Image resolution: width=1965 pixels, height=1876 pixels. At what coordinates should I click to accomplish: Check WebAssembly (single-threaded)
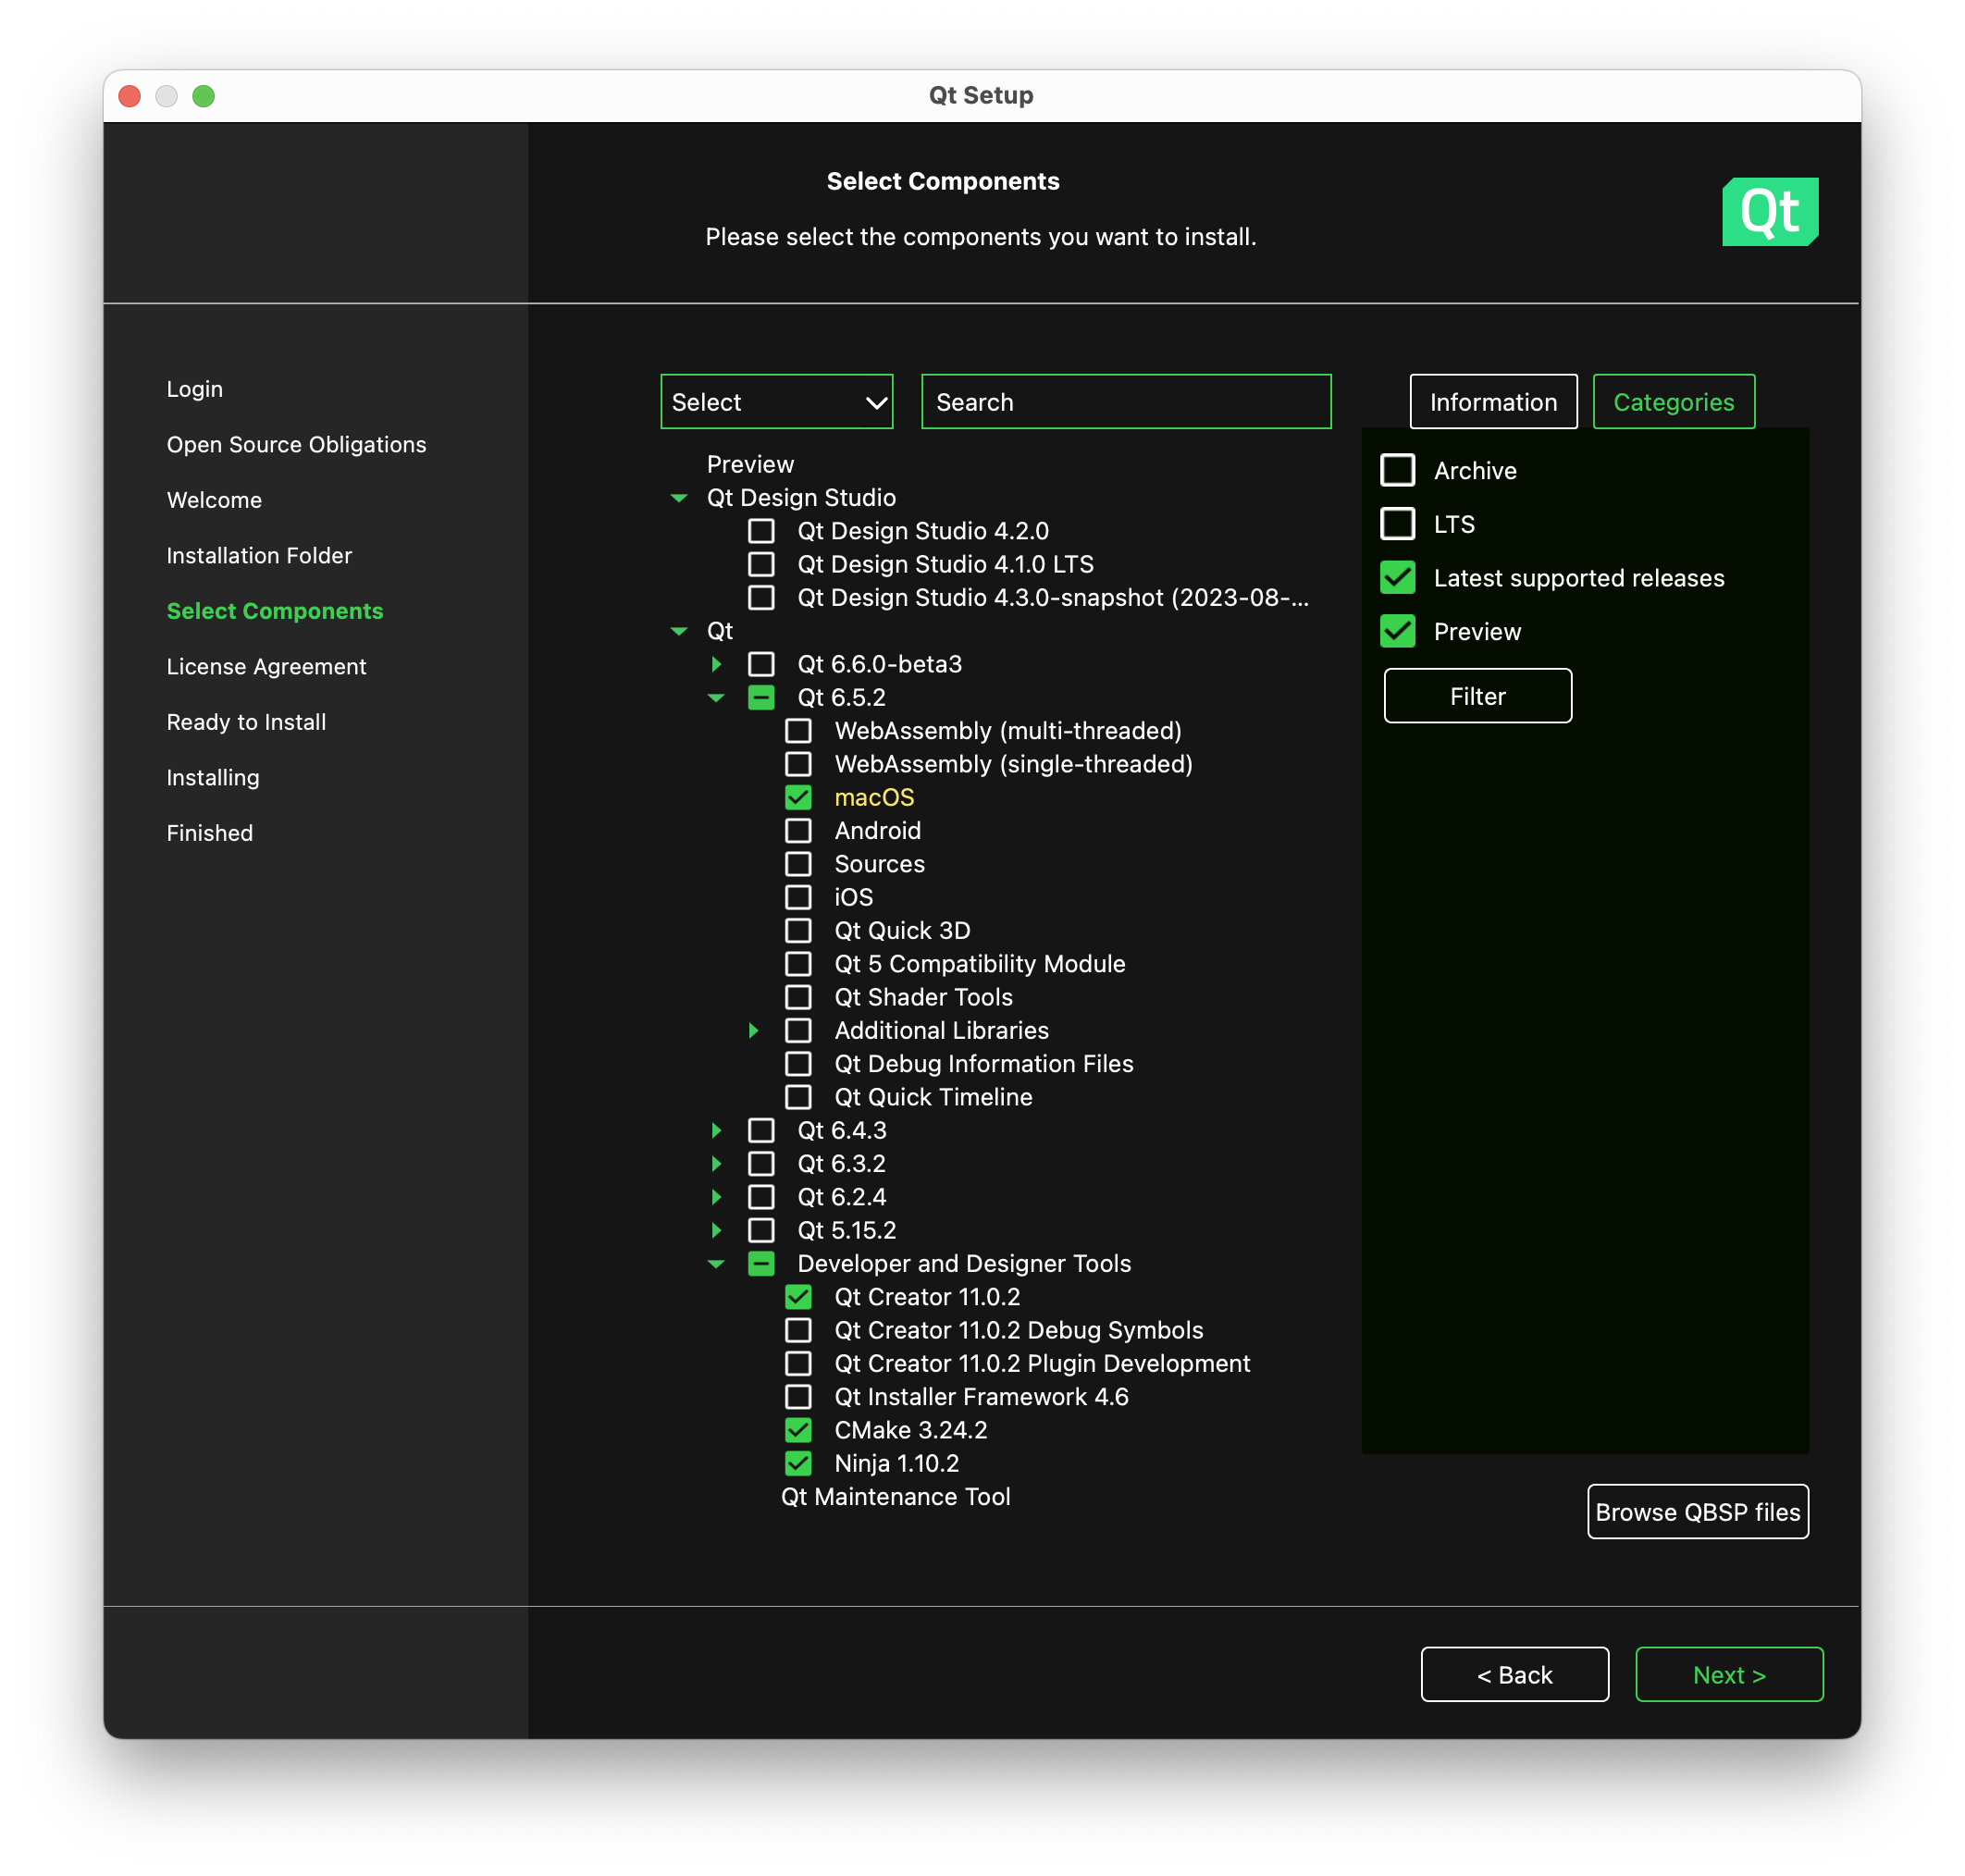[798, 764]
